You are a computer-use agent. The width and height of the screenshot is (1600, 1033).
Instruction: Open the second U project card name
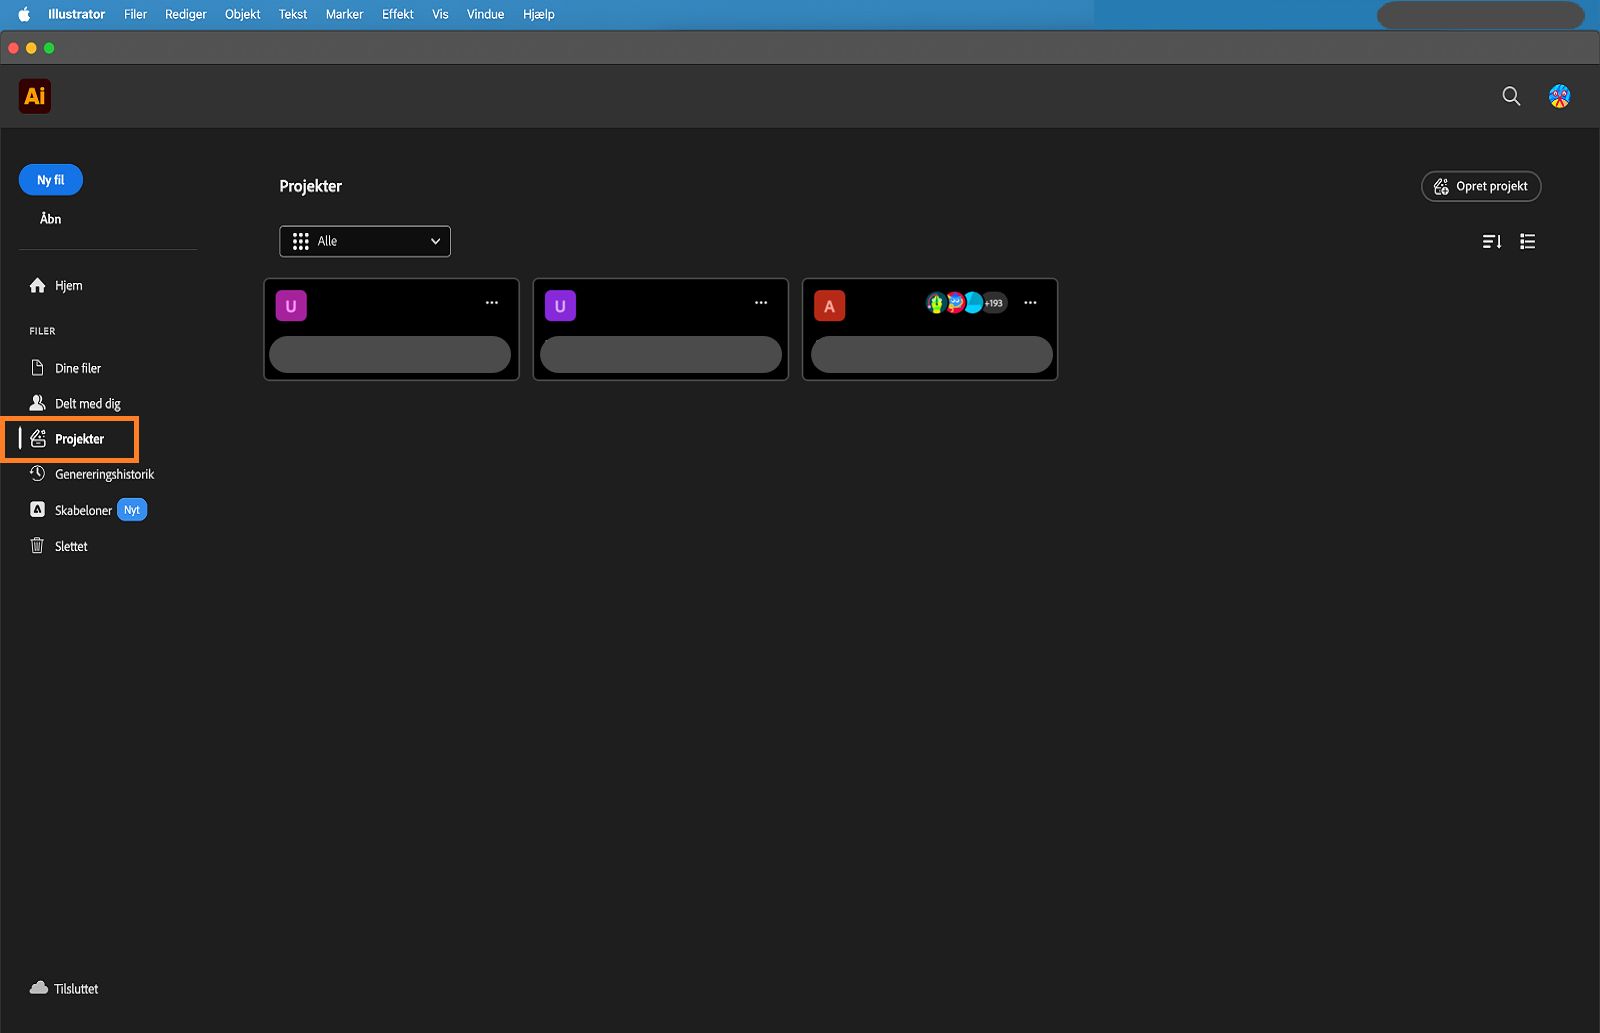[x=661, y=354]
